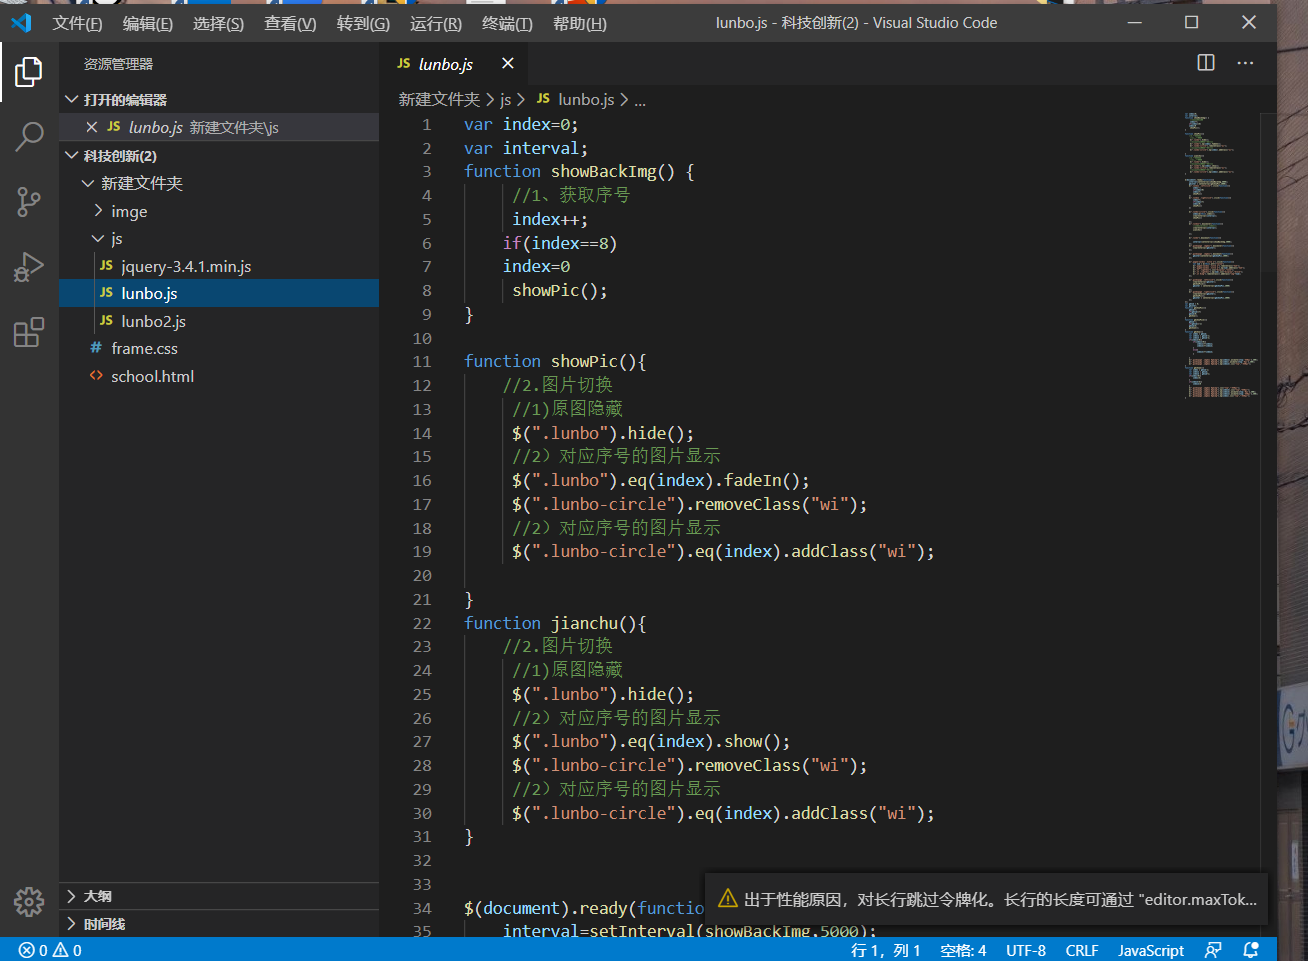The width and height of the screenshot is (1308, 961).
Task: Click line number 11 in gutter
Action: (x=422, y=362)
